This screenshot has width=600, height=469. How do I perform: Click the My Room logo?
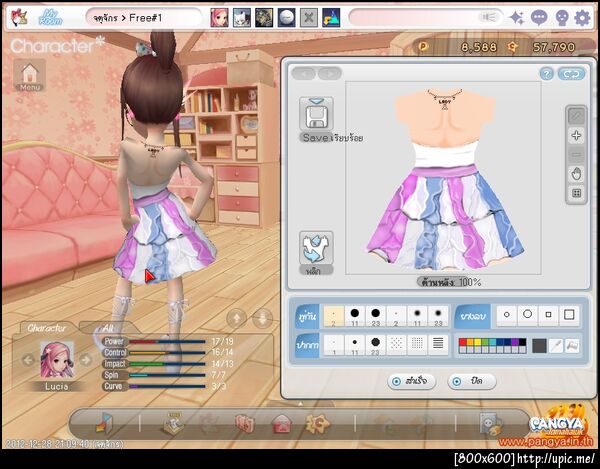[51, 18]
